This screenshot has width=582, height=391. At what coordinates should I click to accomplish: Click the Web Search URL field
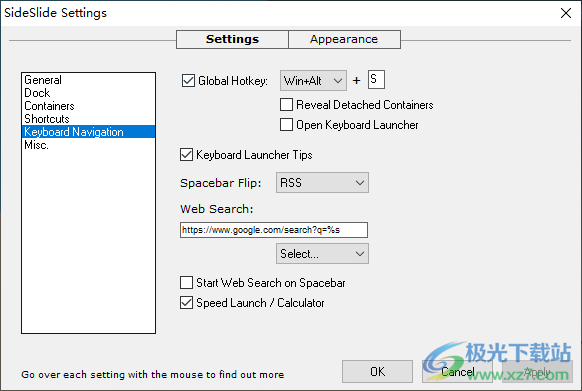click(x=274, y=230)
